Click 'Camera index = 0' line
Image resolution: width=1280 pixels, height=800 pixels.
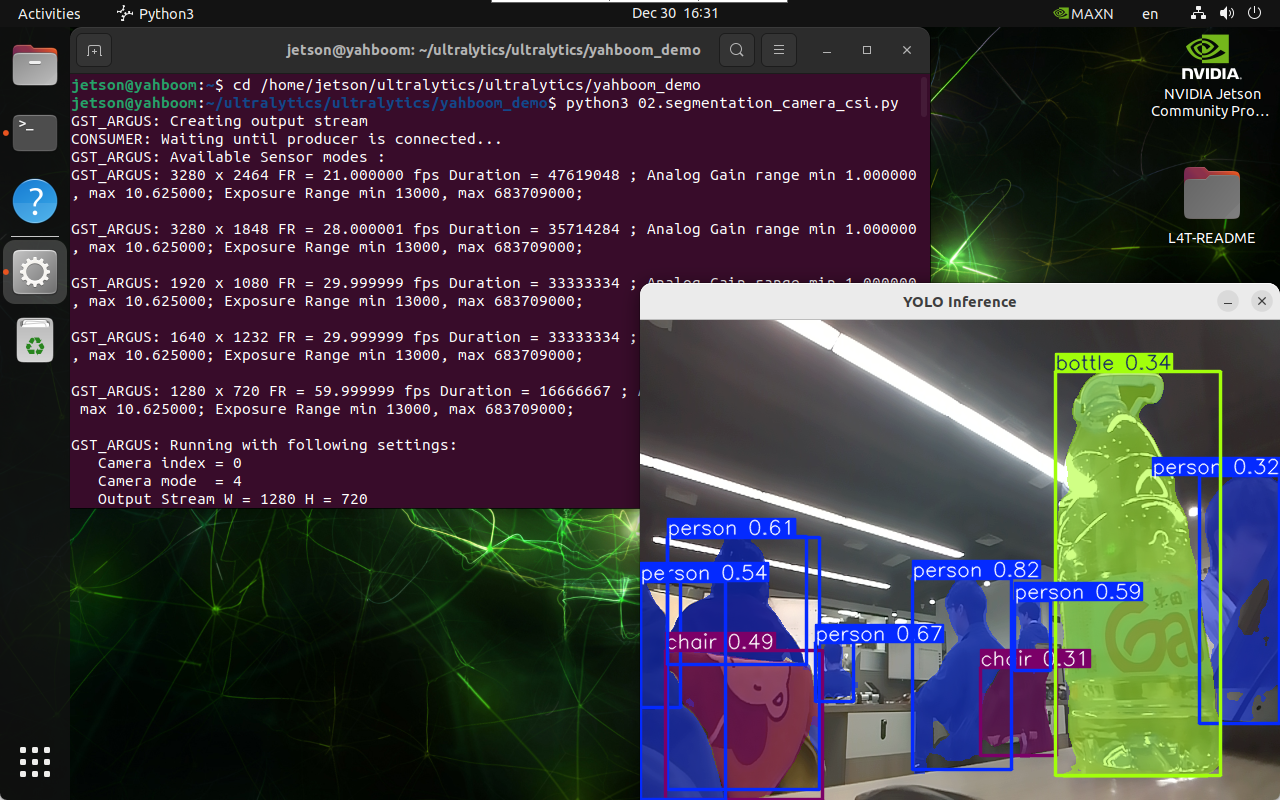click(x=170, y=463)
